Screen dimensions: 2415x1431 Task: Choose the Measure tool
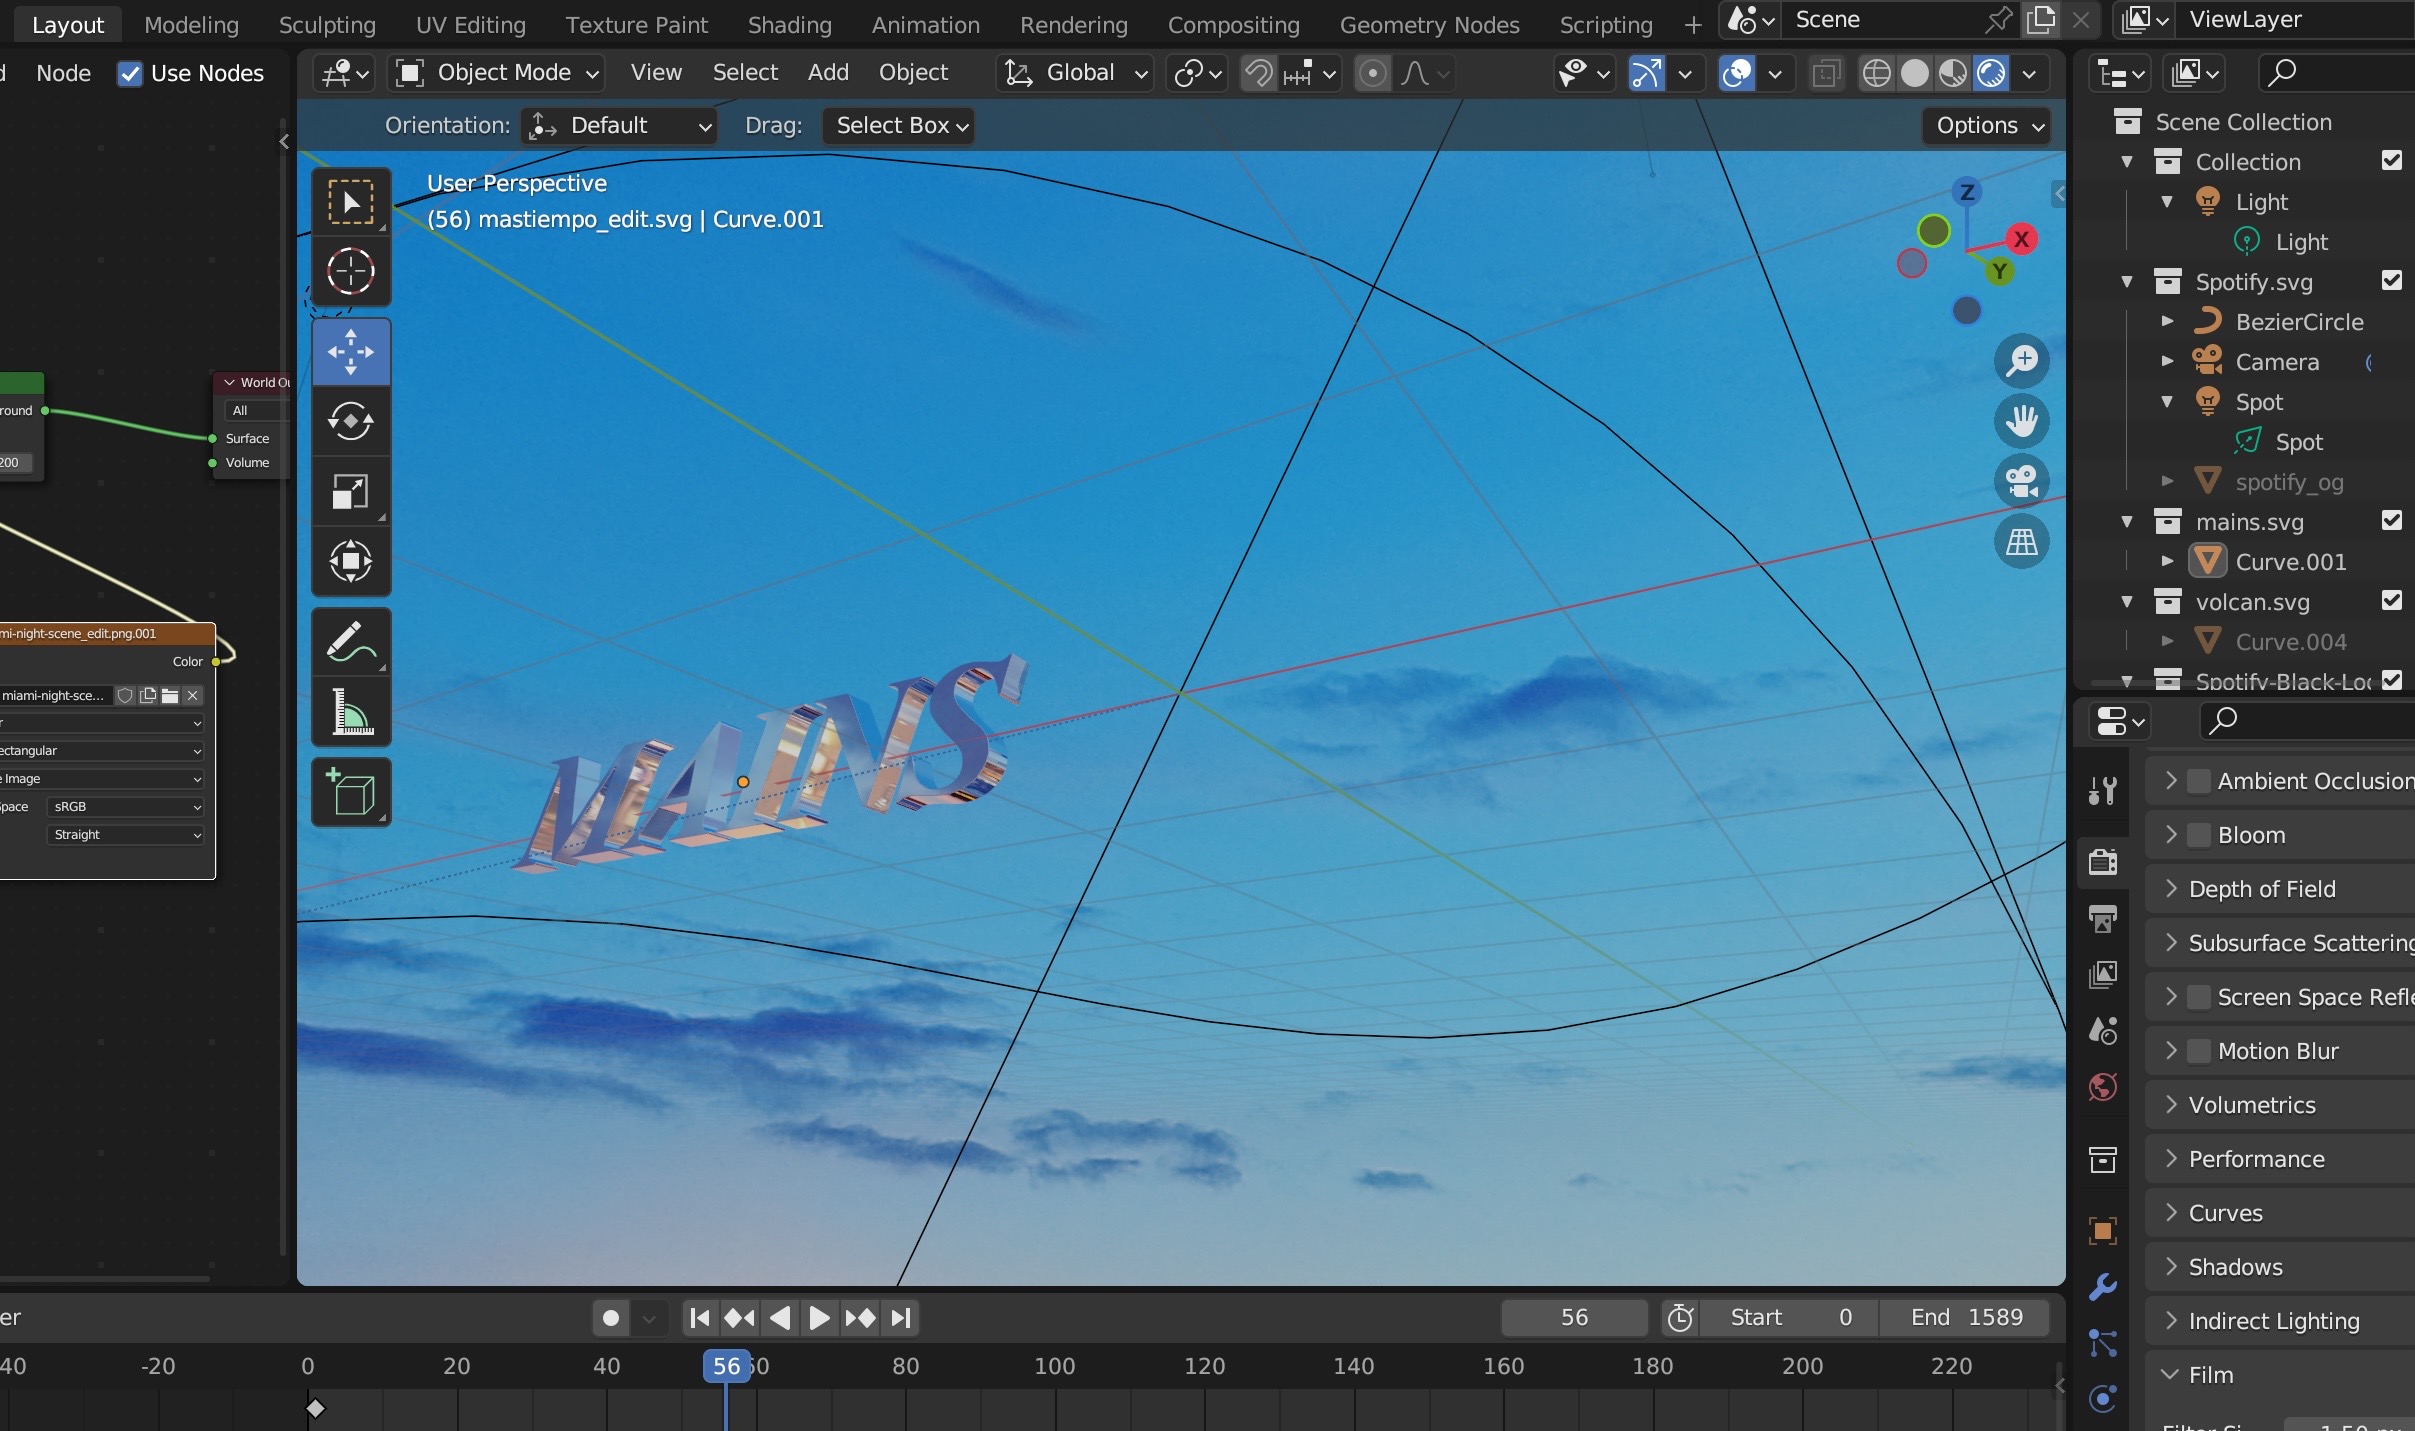pos(350,713)
